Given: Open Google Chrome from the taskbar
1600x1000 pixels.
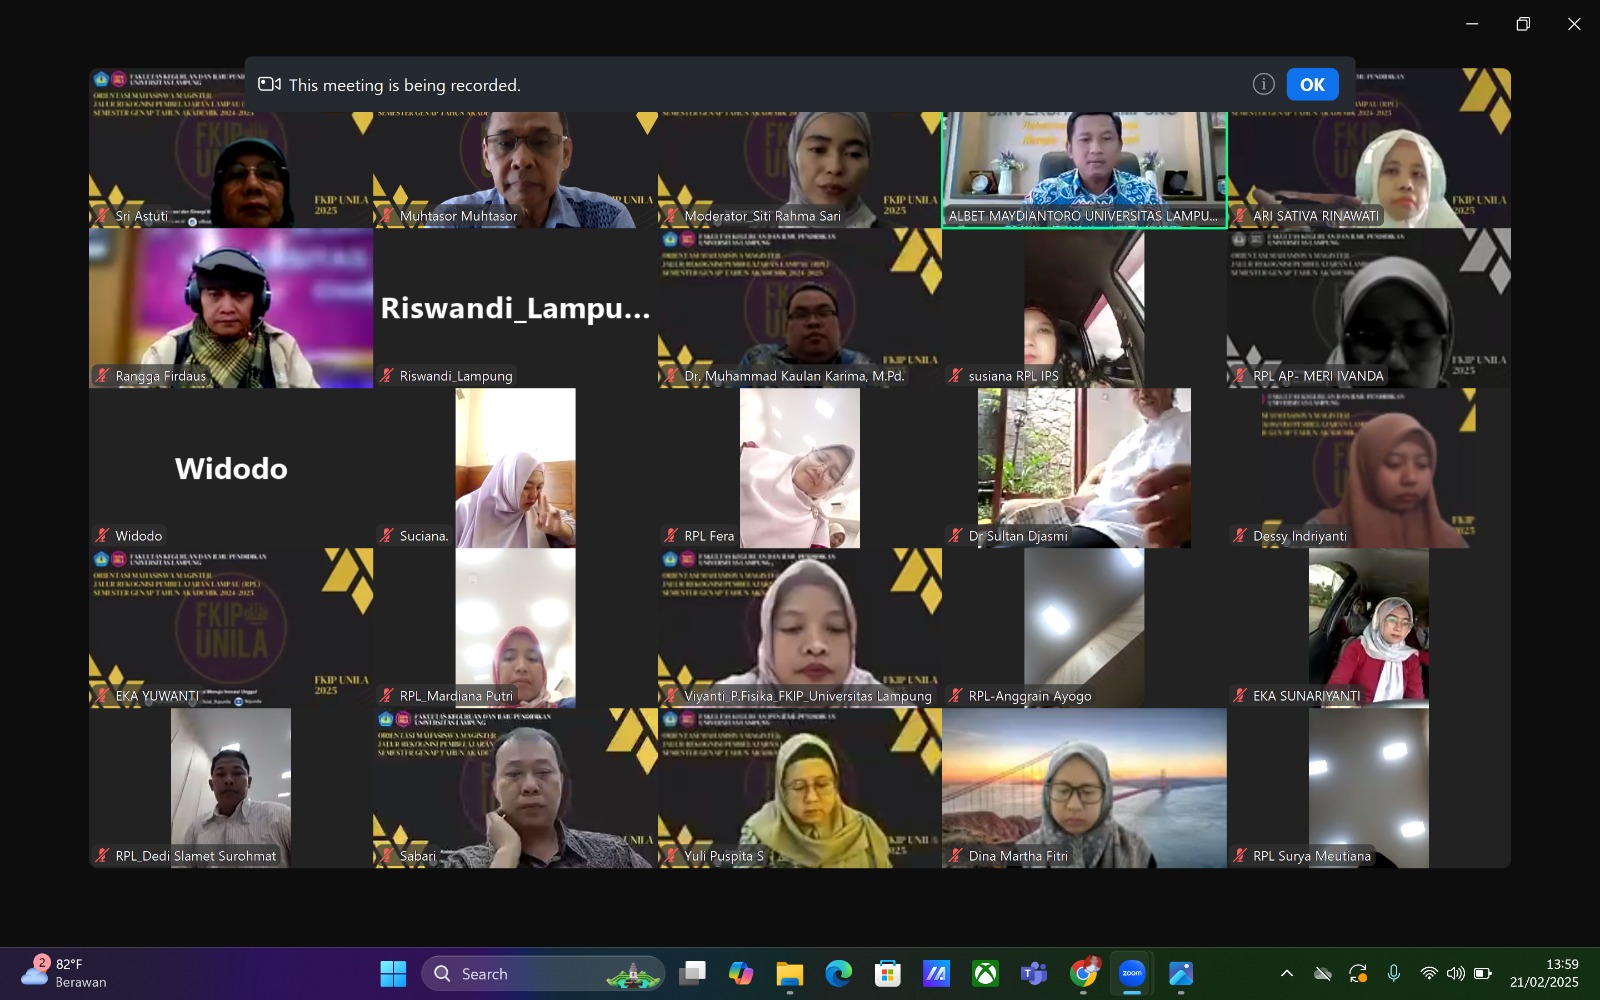Looking at the screenshot, I should point(1084,973).
